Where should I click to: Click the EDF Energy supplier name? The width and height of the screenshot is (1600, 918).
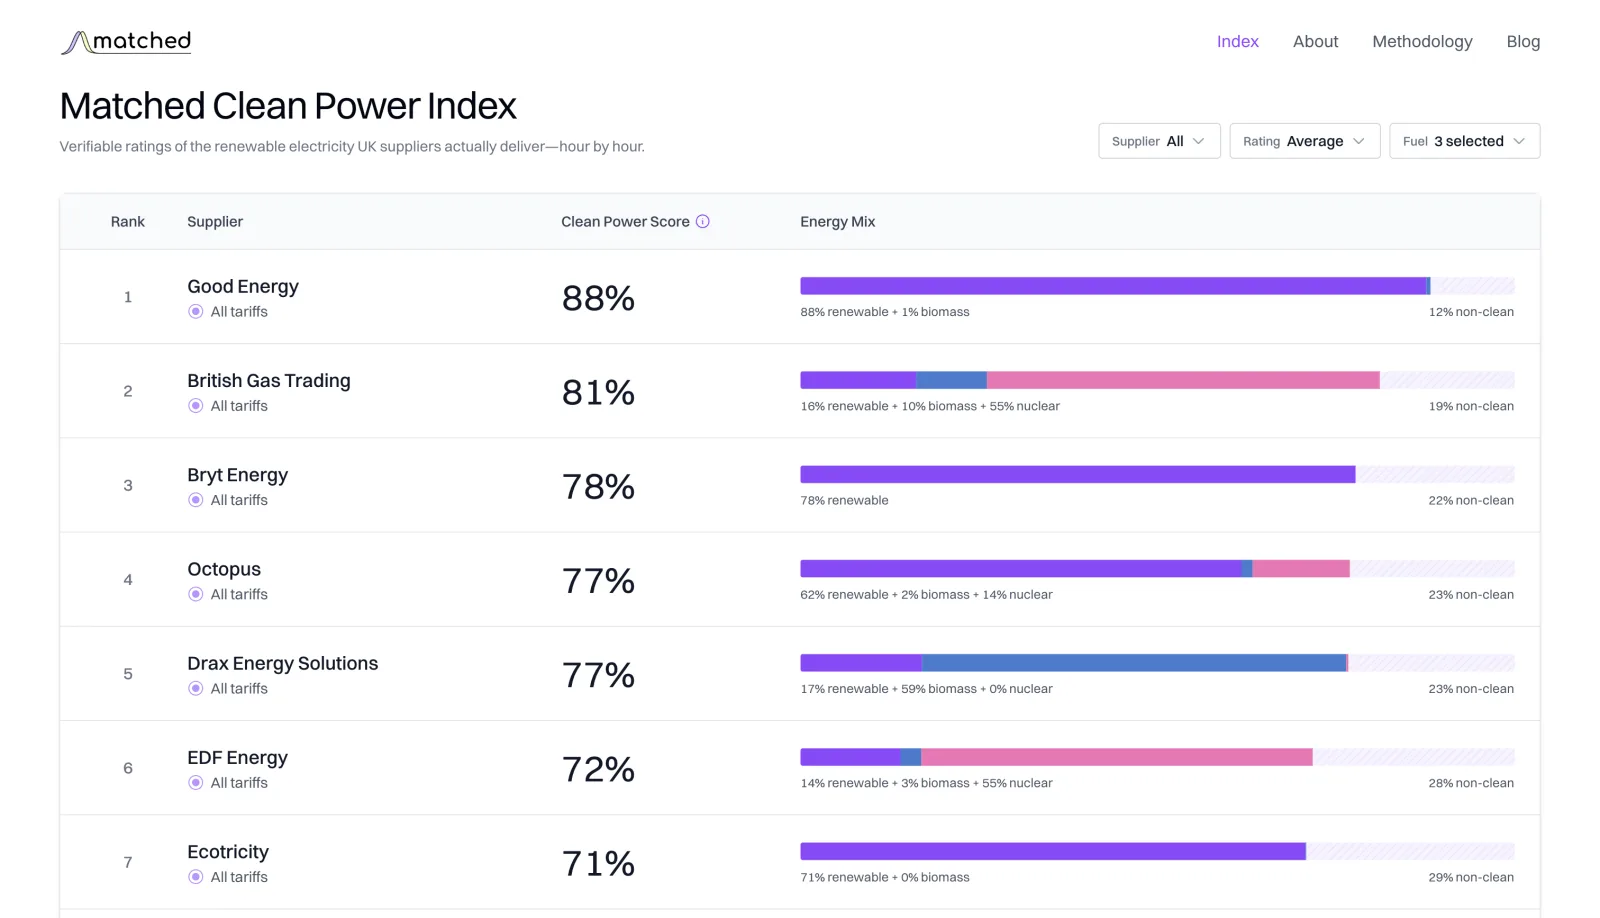click(x=238, y=758)
